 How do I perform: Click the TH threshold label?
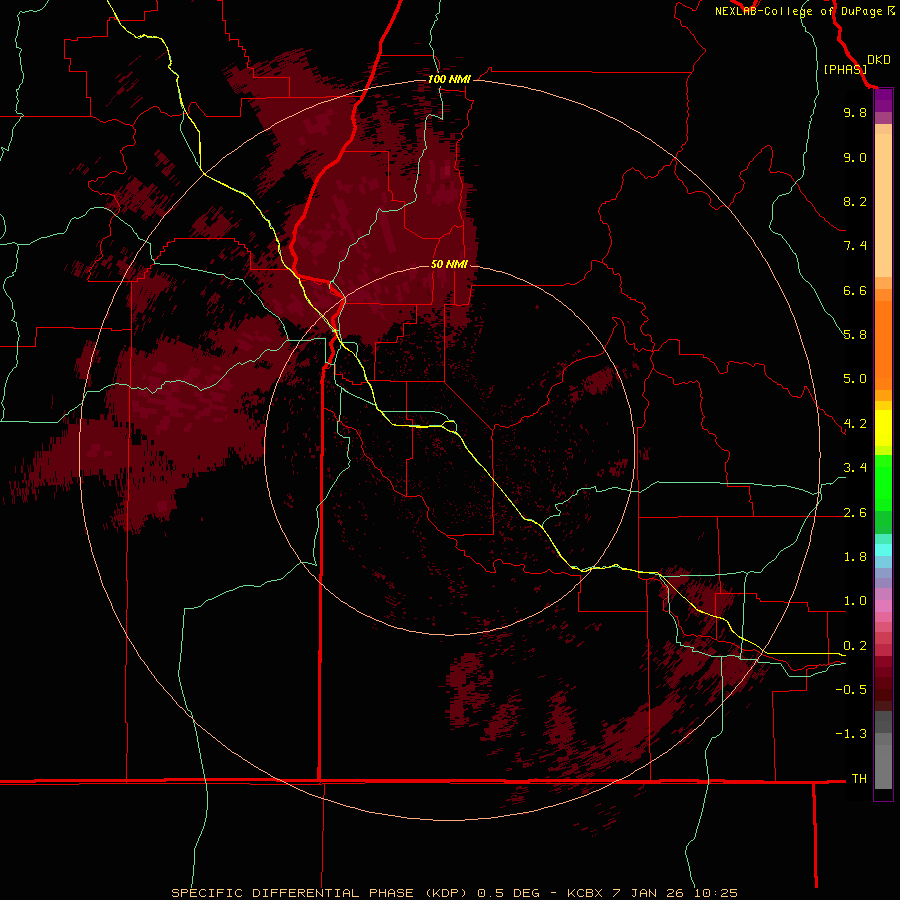tap(859, 779)
